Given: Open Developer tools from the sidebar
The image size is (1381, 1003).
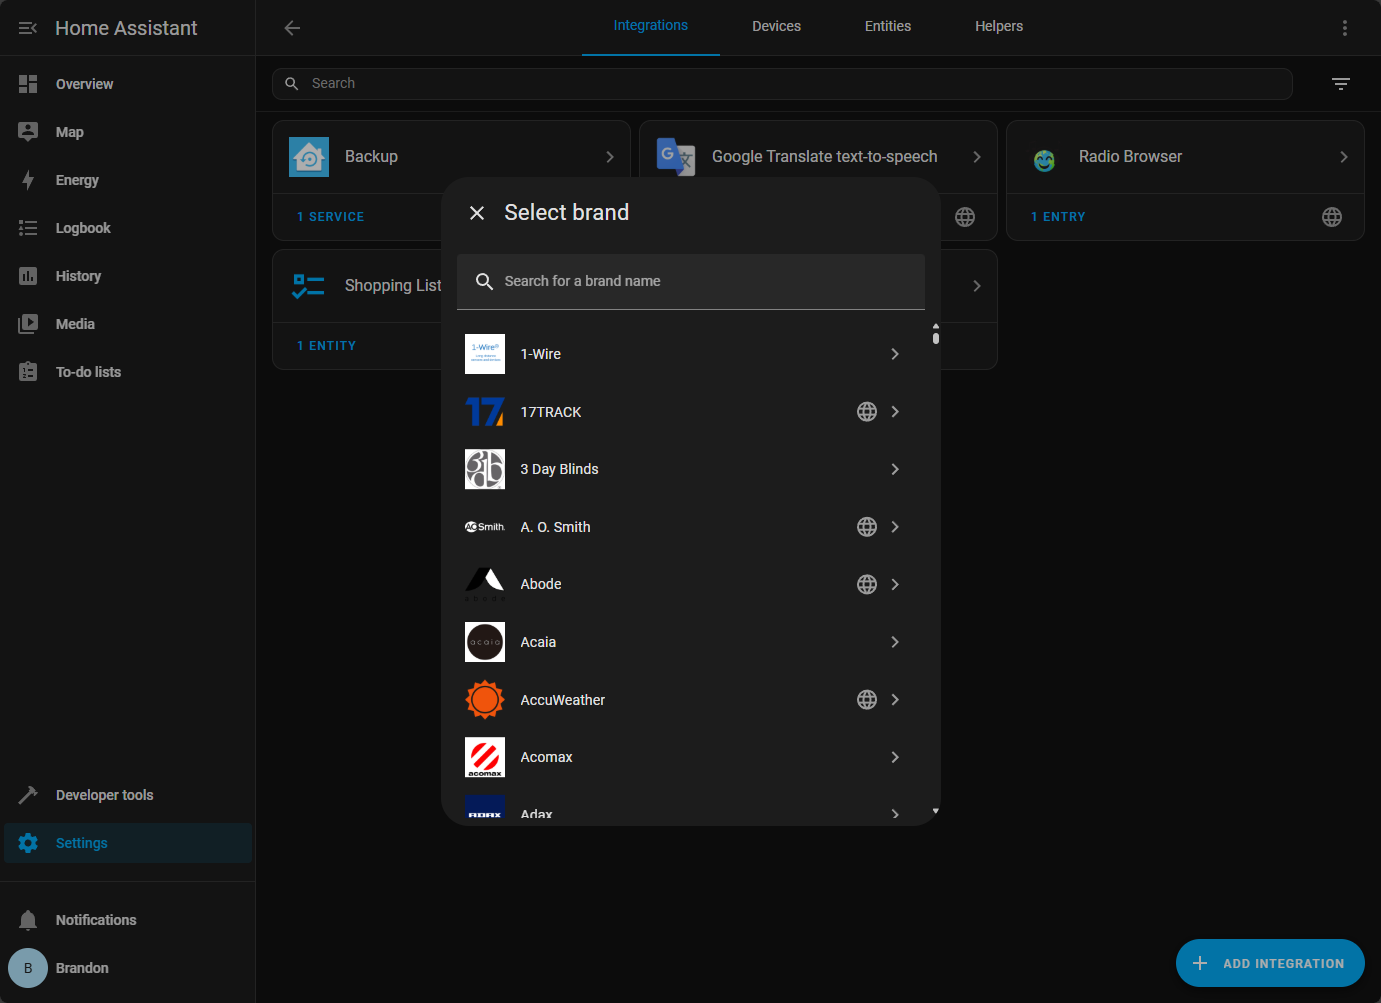Looking at the screenshot, I should click(104, 795).
